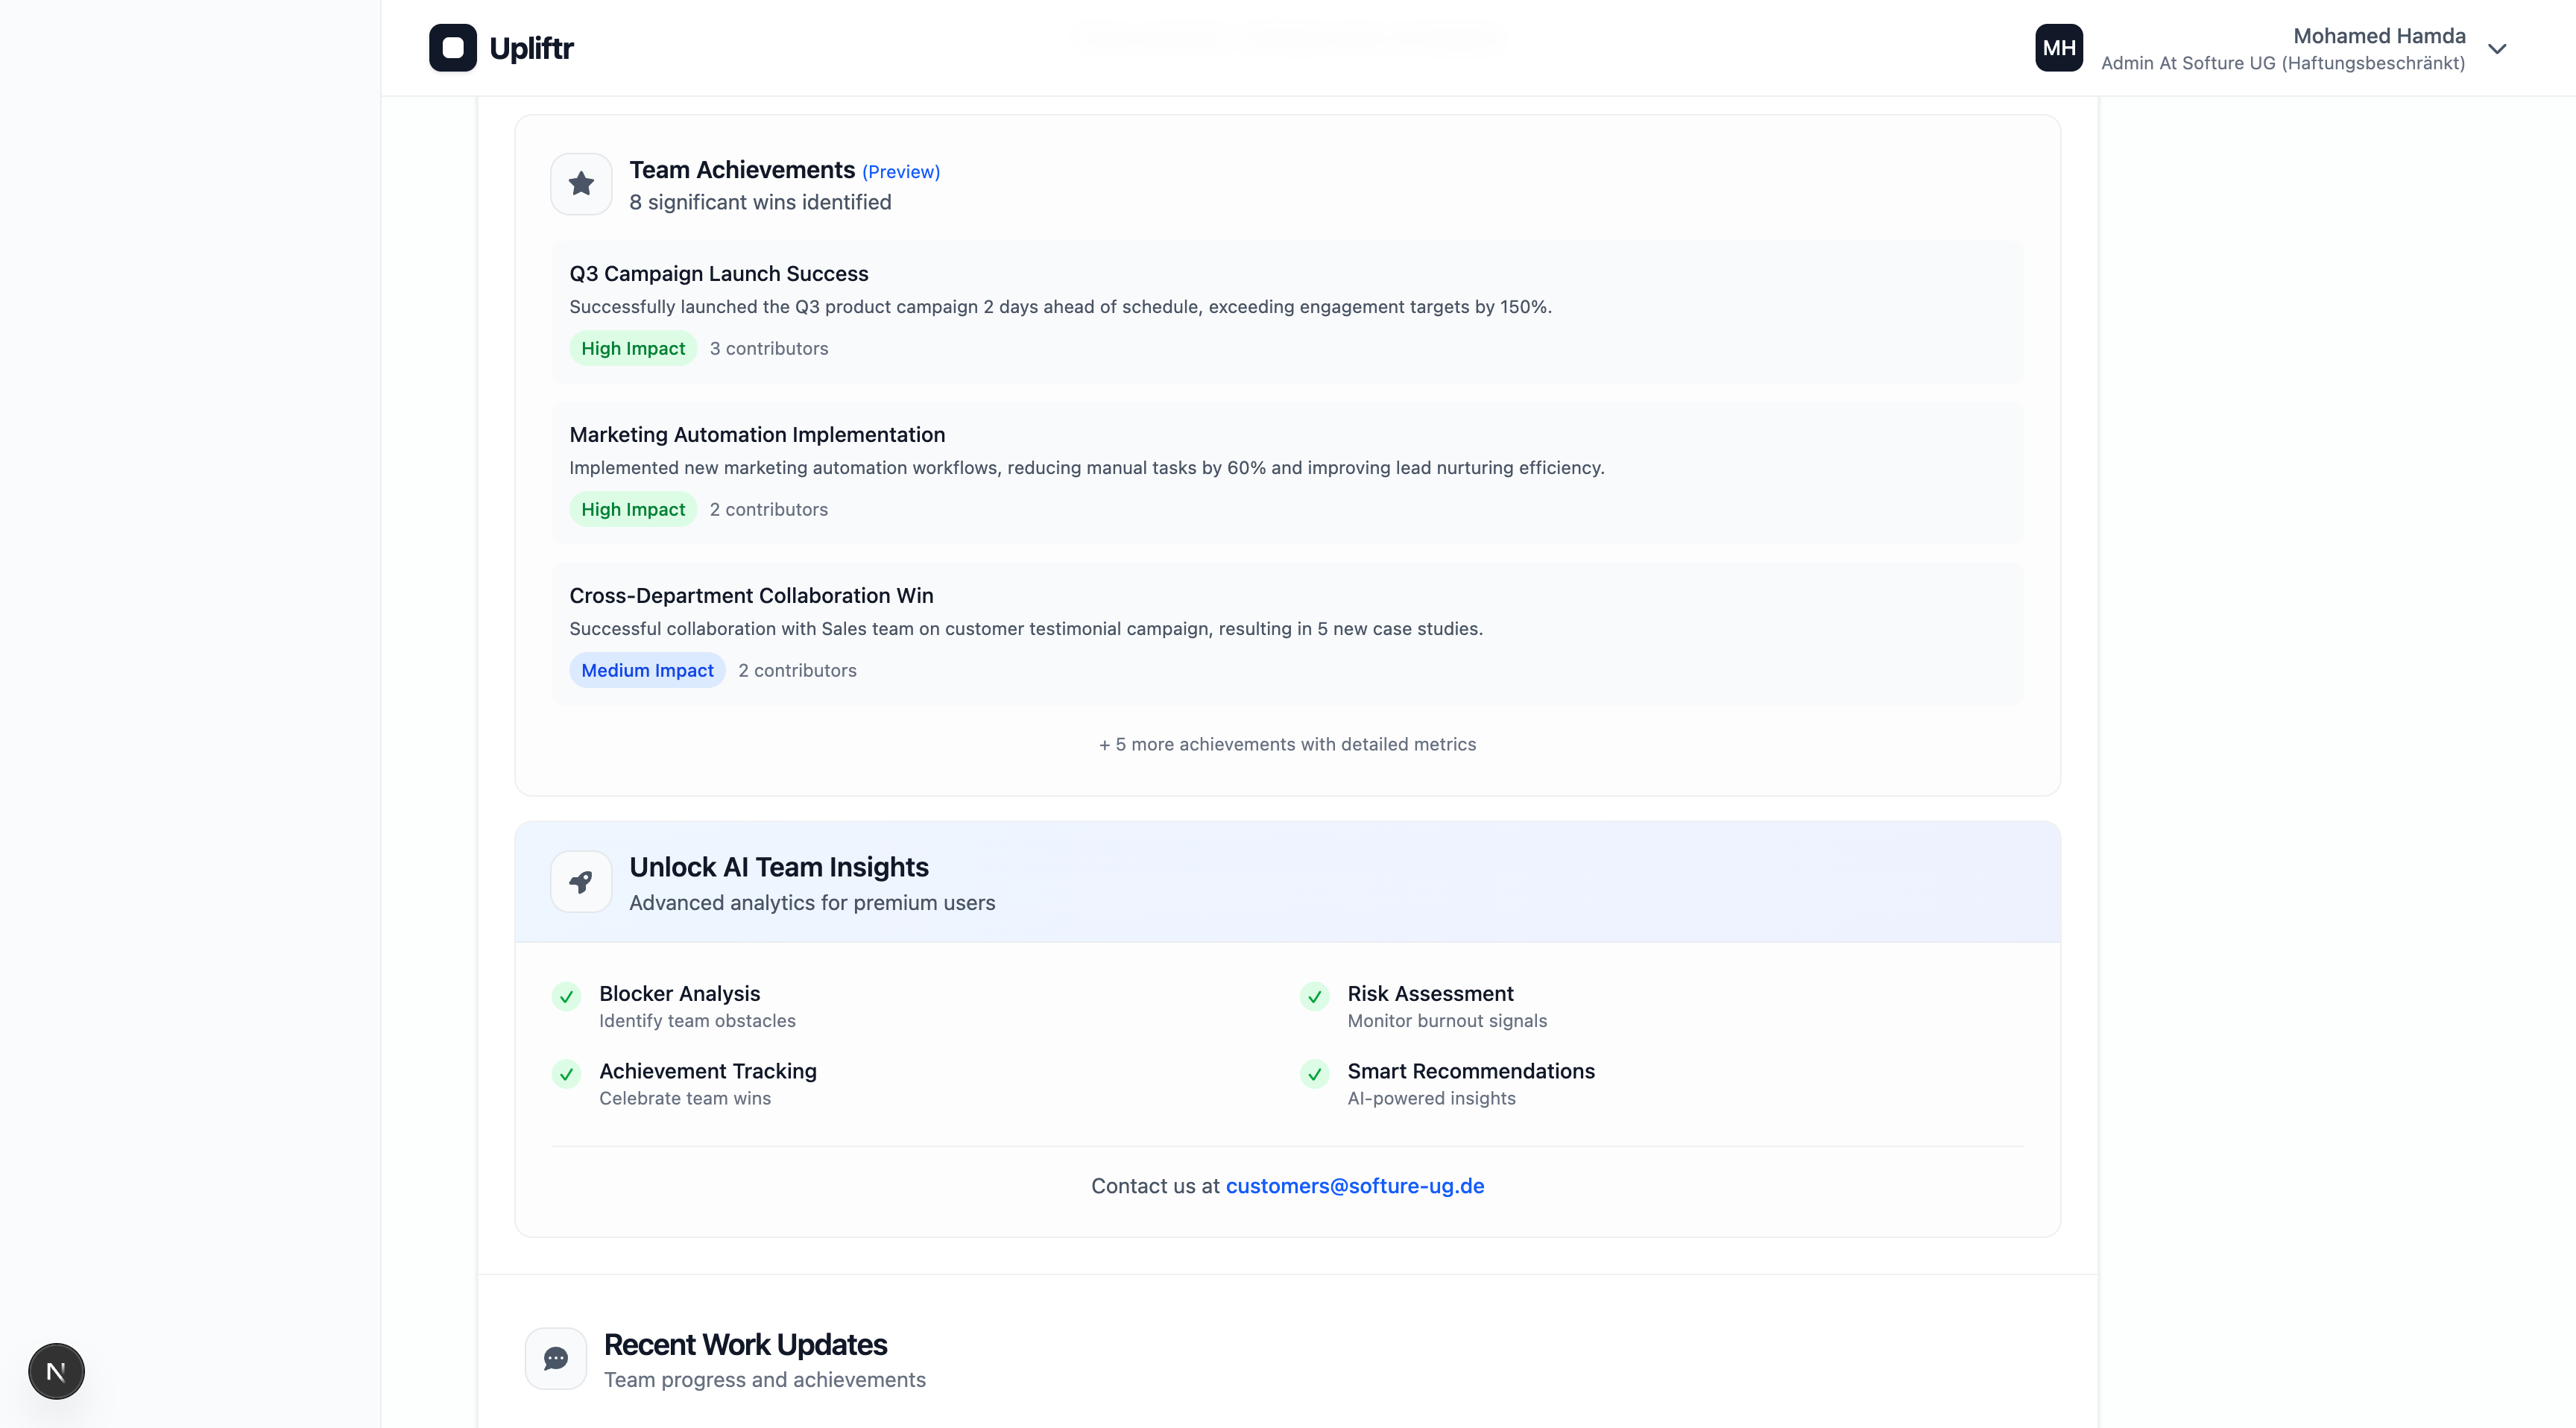Click the Upliftr logo icon
This screenshot has height=1428, width=2576.
pyautogui.click(x=452, y=48)
